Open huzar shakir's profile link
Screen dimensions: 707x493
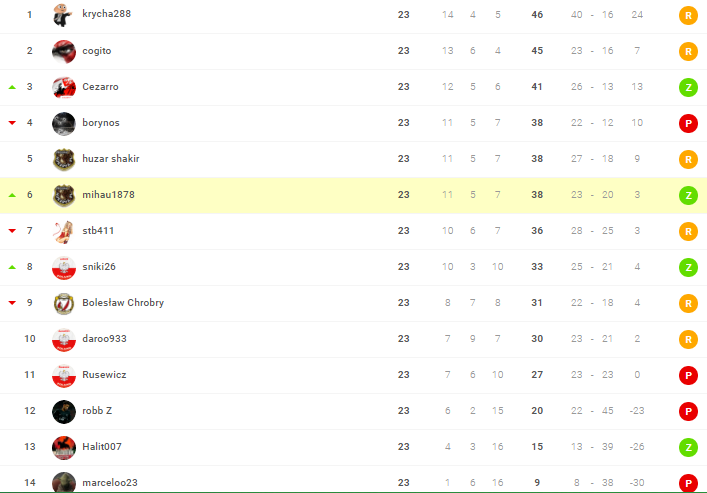pos(110,159)
